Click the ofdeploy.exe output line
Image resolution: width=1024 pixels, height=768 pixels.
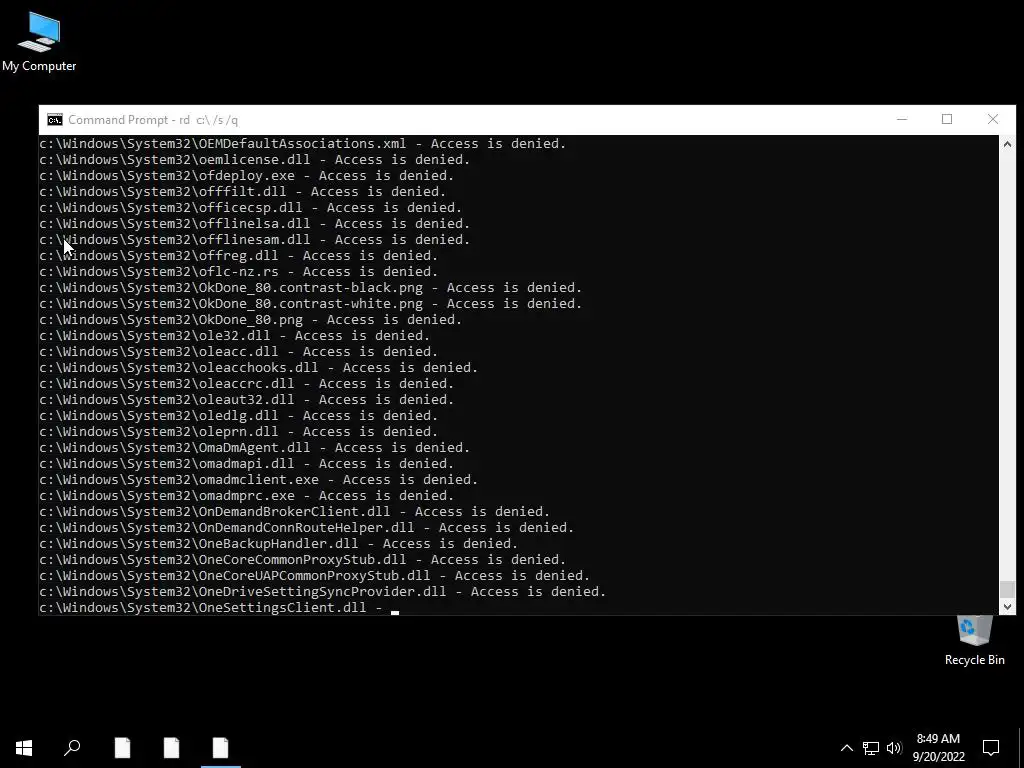[x=246, y=176]
